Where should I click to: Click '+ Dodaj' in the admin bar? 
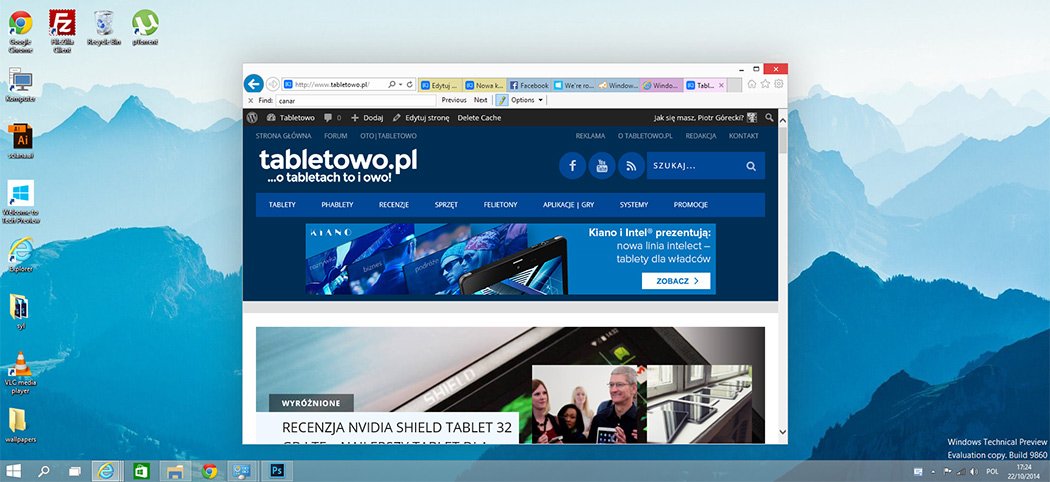367,118
